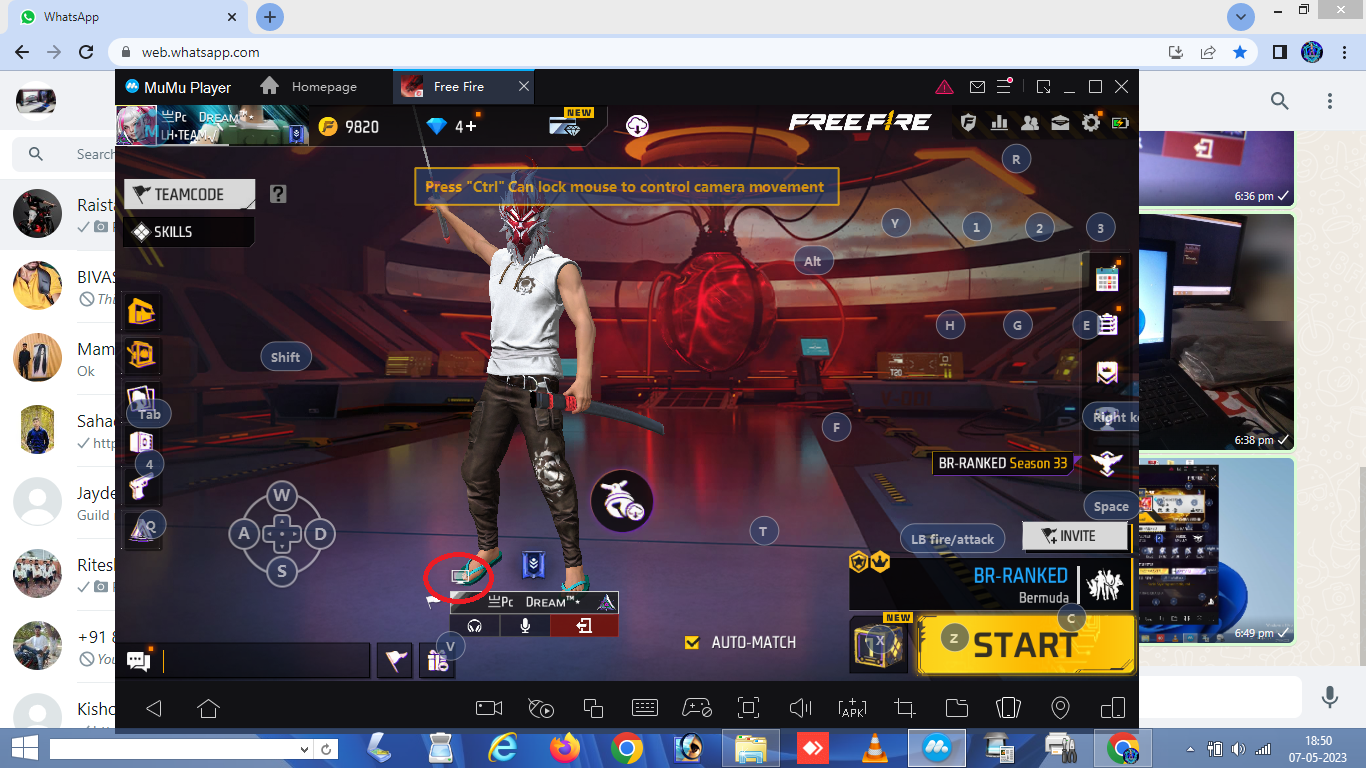The height and width of the screenshot is (768, 1366).
Task: Bookmark the page with Chrome star icon
Action: (1240, 52)
